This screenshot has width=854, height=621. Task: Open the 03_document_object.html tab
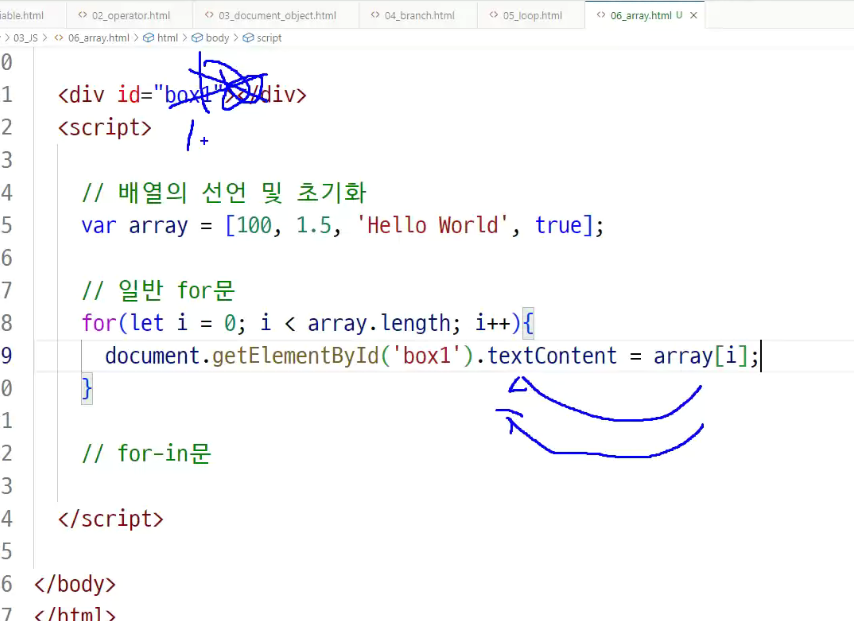pyautogui.click(x=276, y=15)
